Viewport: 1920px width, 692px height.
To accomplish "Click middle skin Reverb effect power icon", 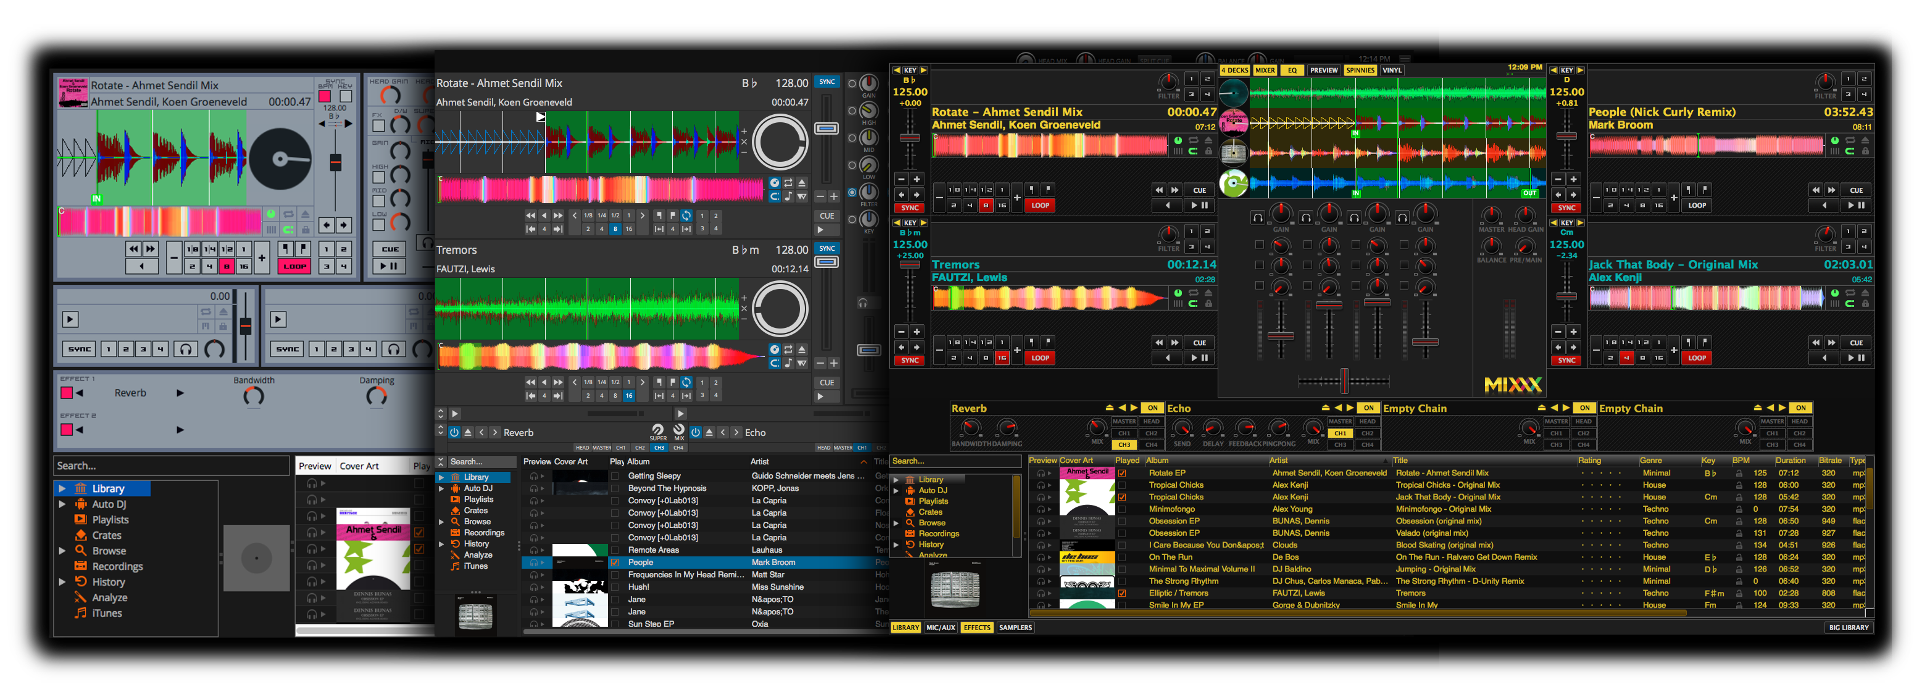I will click(x=454, y=432).
